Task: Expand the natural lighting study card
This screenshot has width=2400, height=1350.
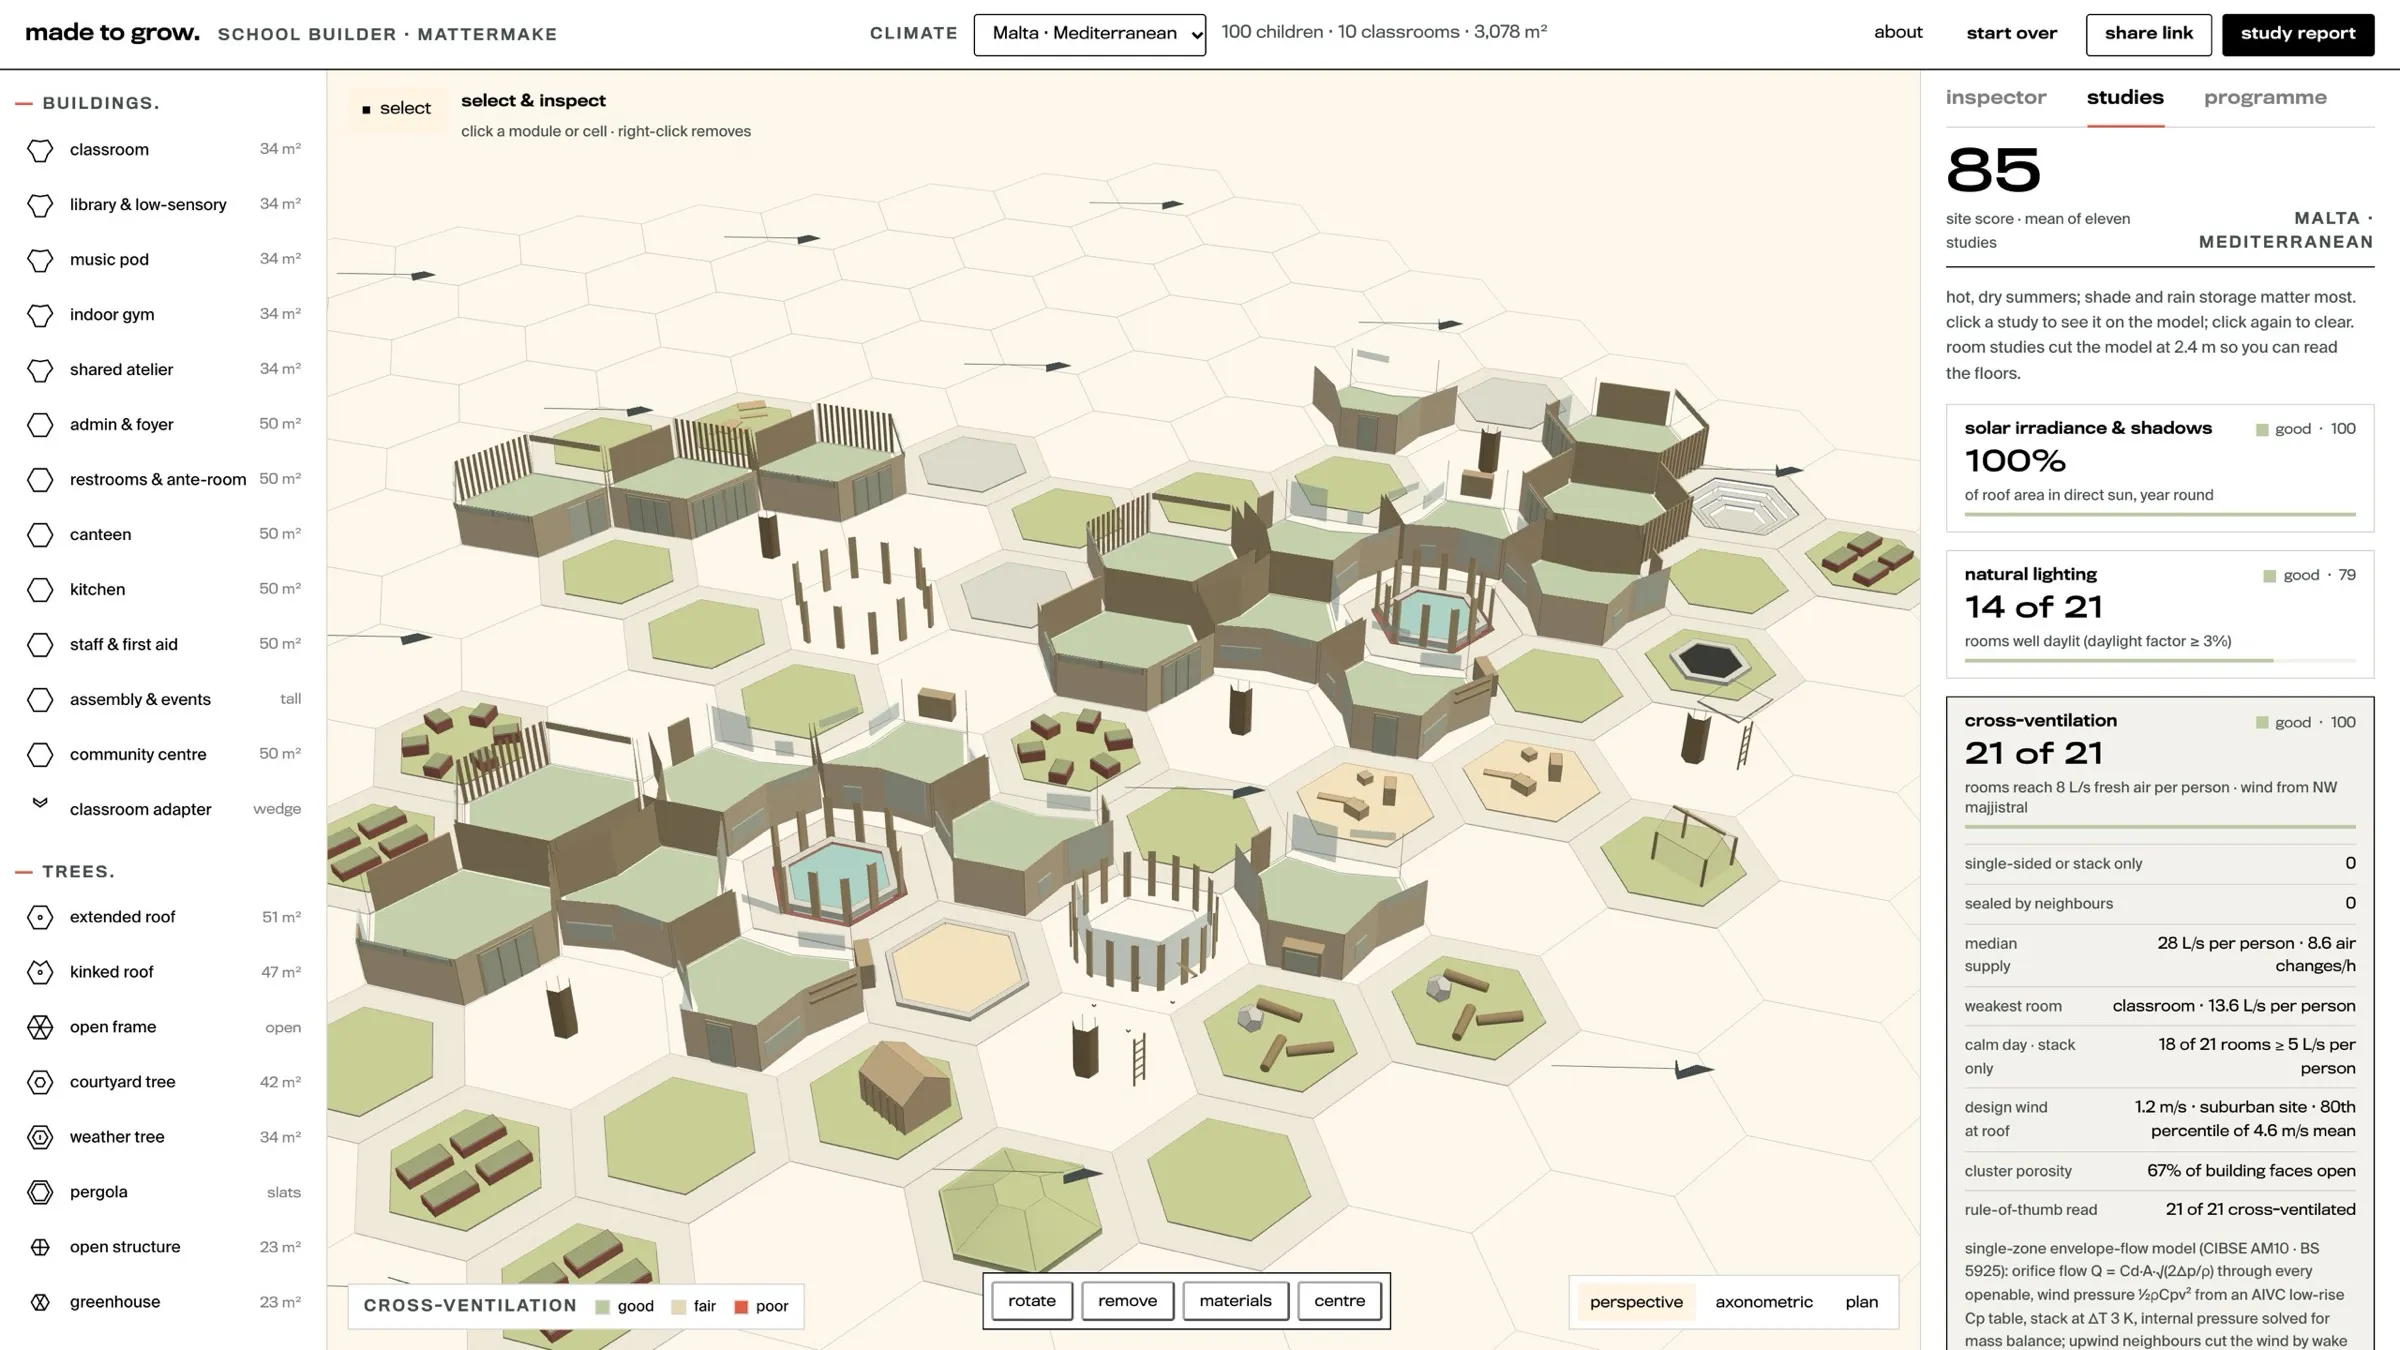Action: point(2160,613)
